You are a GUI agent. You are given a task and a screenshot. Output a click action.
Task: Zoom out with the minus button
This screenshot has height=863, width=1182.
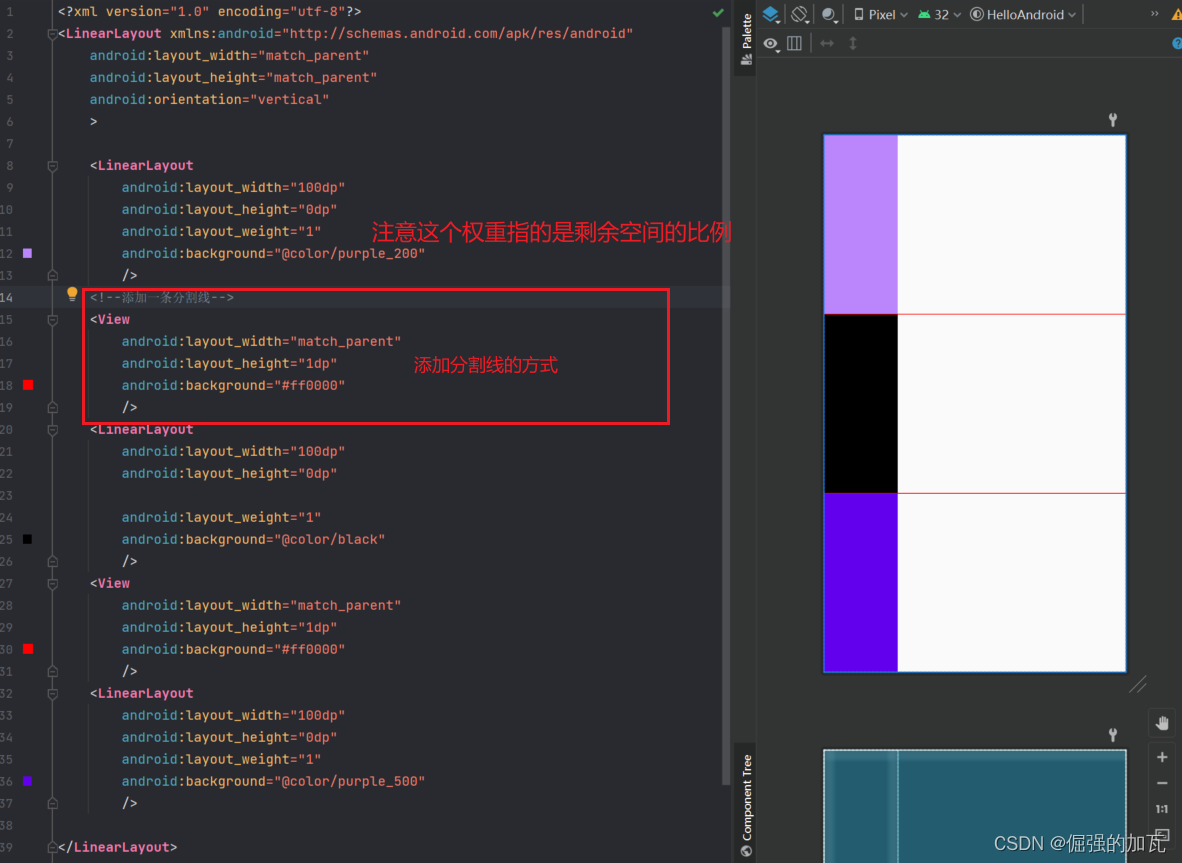(1162, 784)
